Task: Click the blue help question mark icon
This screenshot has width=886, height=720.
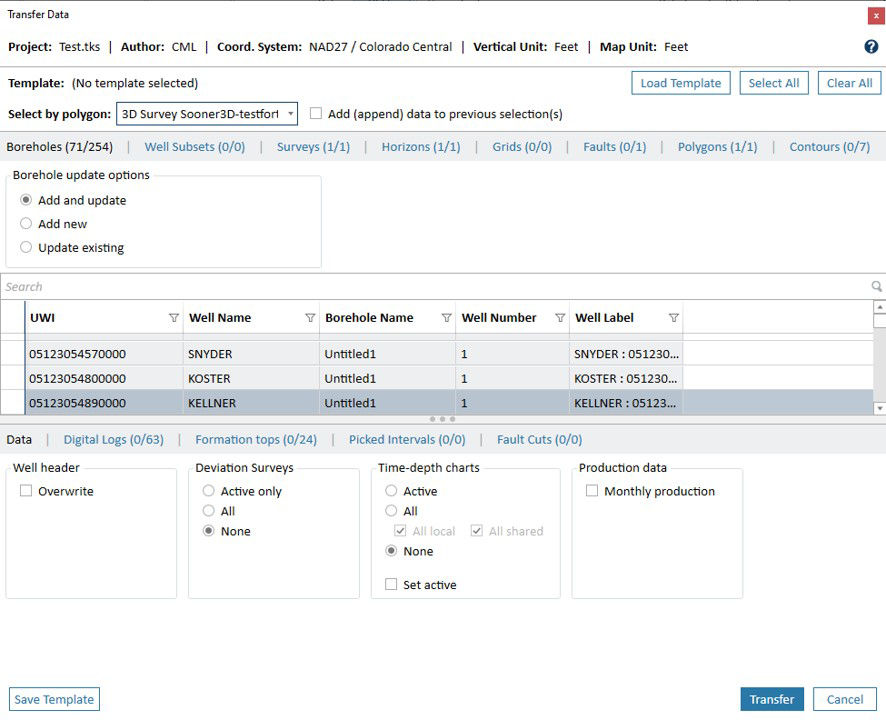Action: point(871,47)
